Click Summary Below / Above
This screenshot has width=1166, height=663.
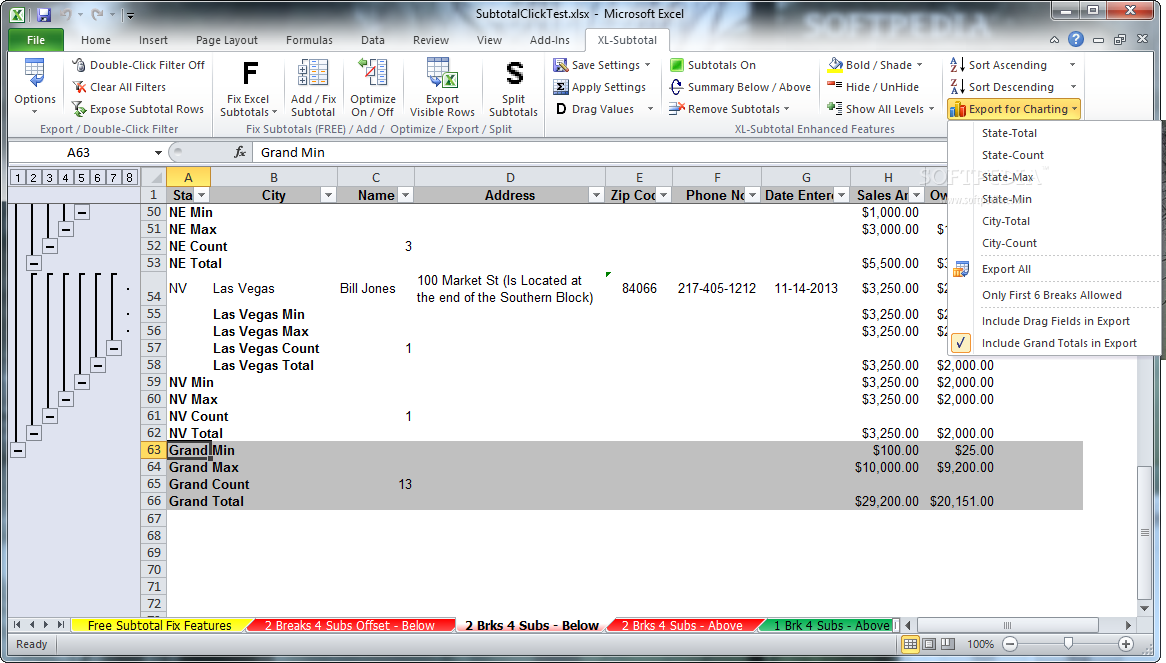pyautogui.click(x=740, y=87)
